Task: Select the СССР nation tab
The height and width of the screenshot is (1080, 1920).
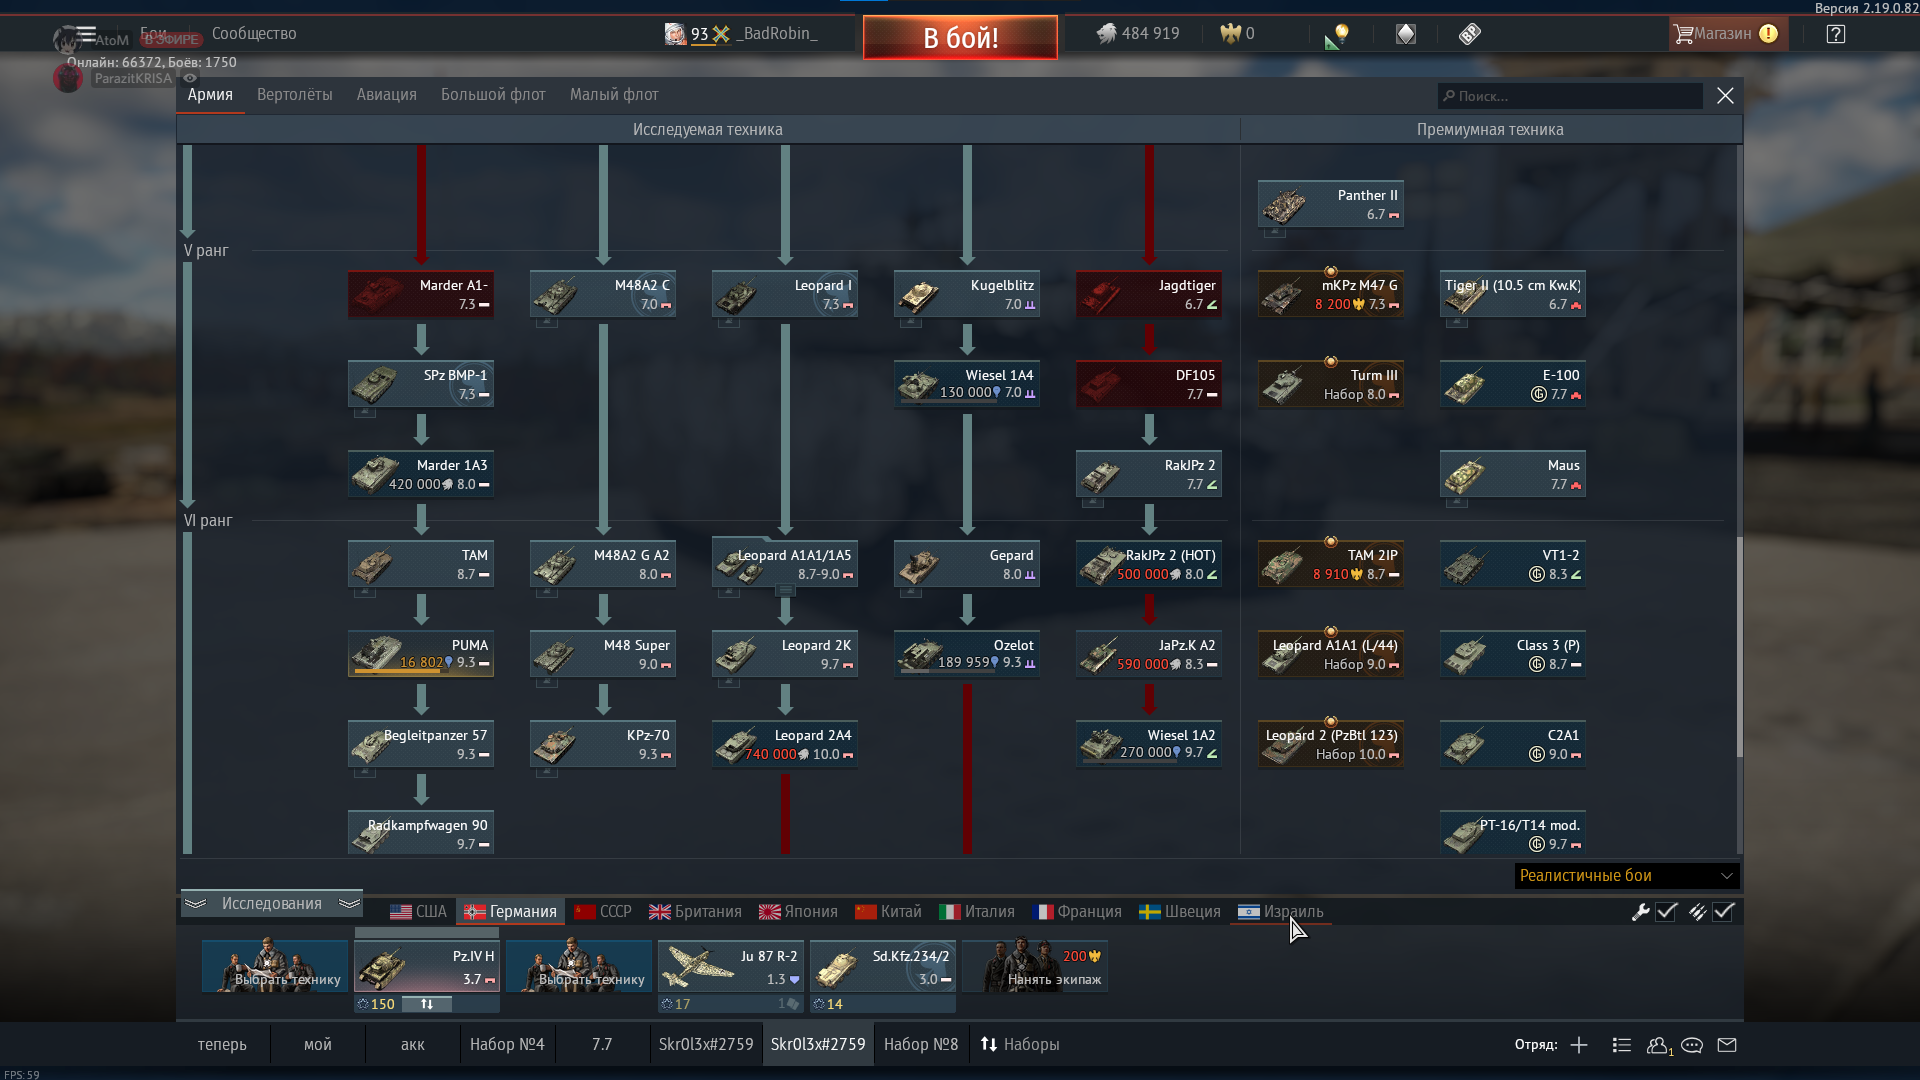Action: coord(603,911)
